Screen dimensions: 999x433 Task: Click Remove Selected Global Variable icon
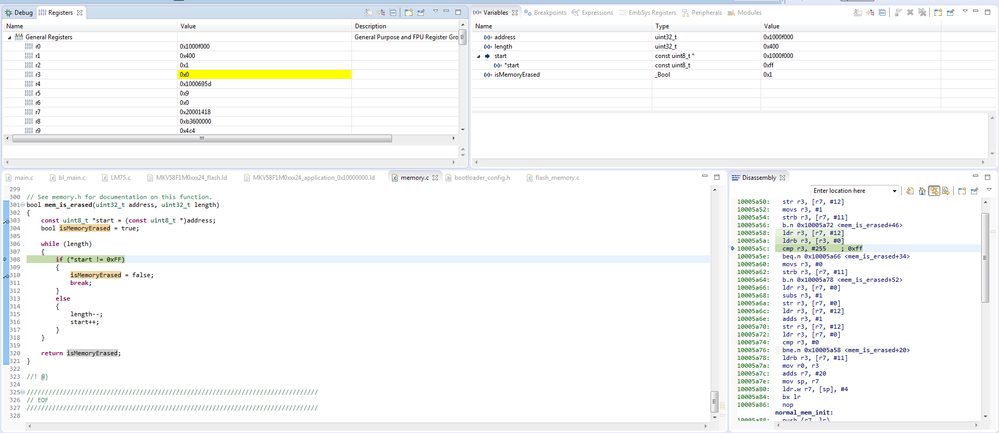(910, 12)
